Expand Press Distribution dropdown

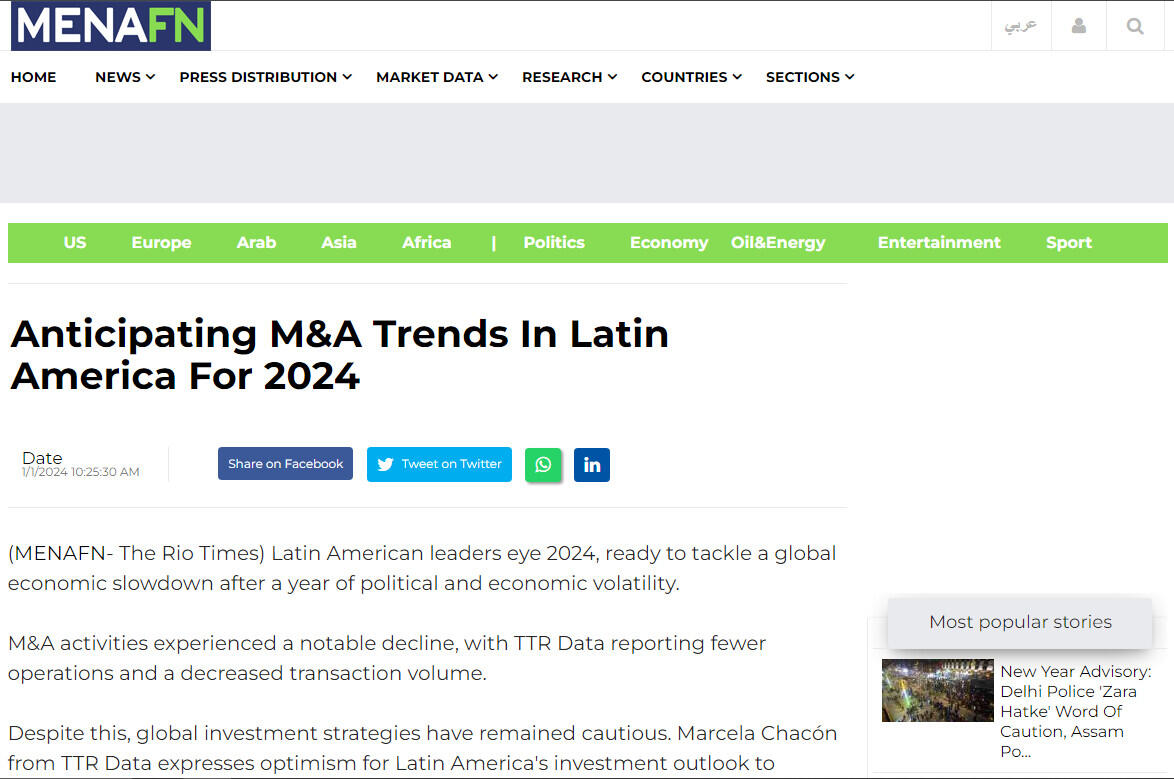coord(265,77)
